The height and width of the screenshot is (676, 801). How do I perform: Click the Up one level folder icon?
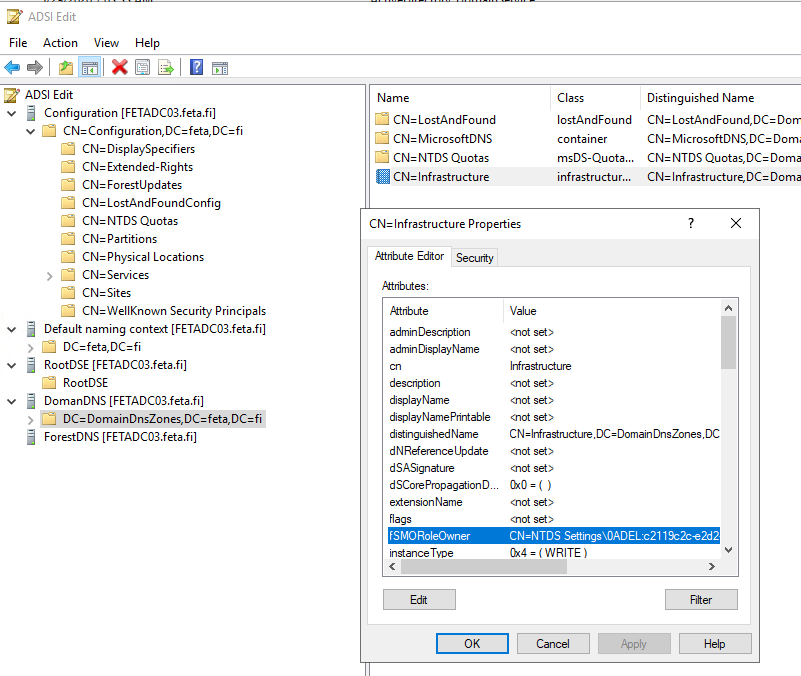click(x=66, y=67)
